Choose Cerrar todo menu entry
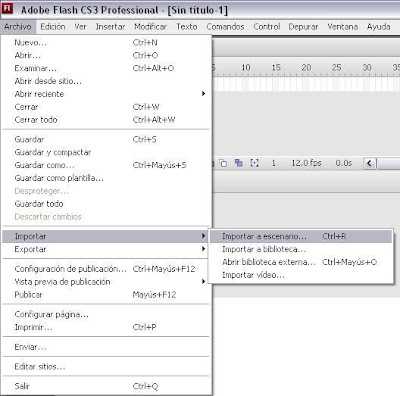This screenshot has height=396, width=400. [x=107, y=120]
